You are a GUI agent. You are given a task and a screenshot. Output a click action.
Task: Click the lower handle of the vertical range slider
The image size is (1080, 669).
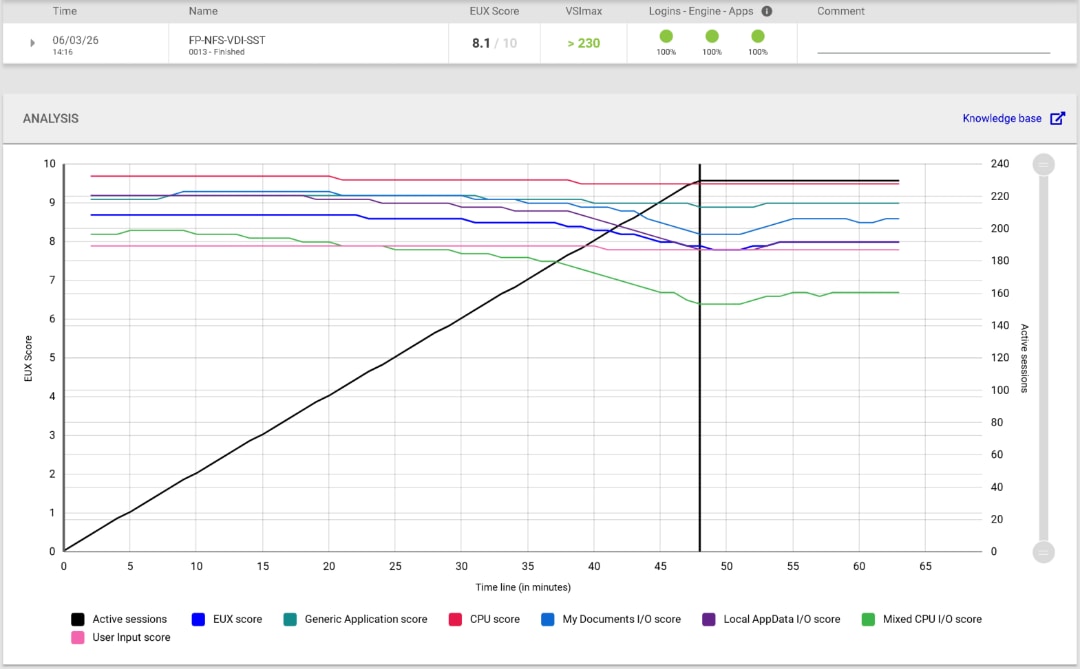click(x=1043, y=552)
